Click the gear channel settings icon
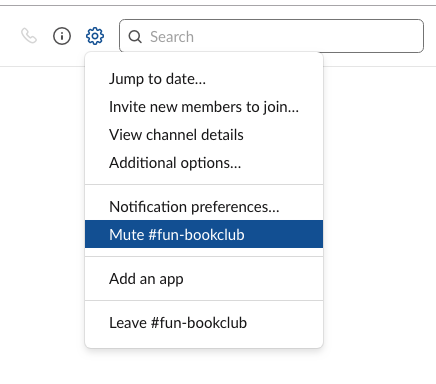Screen dimensions: 436x384 click(x=95, y=36)
